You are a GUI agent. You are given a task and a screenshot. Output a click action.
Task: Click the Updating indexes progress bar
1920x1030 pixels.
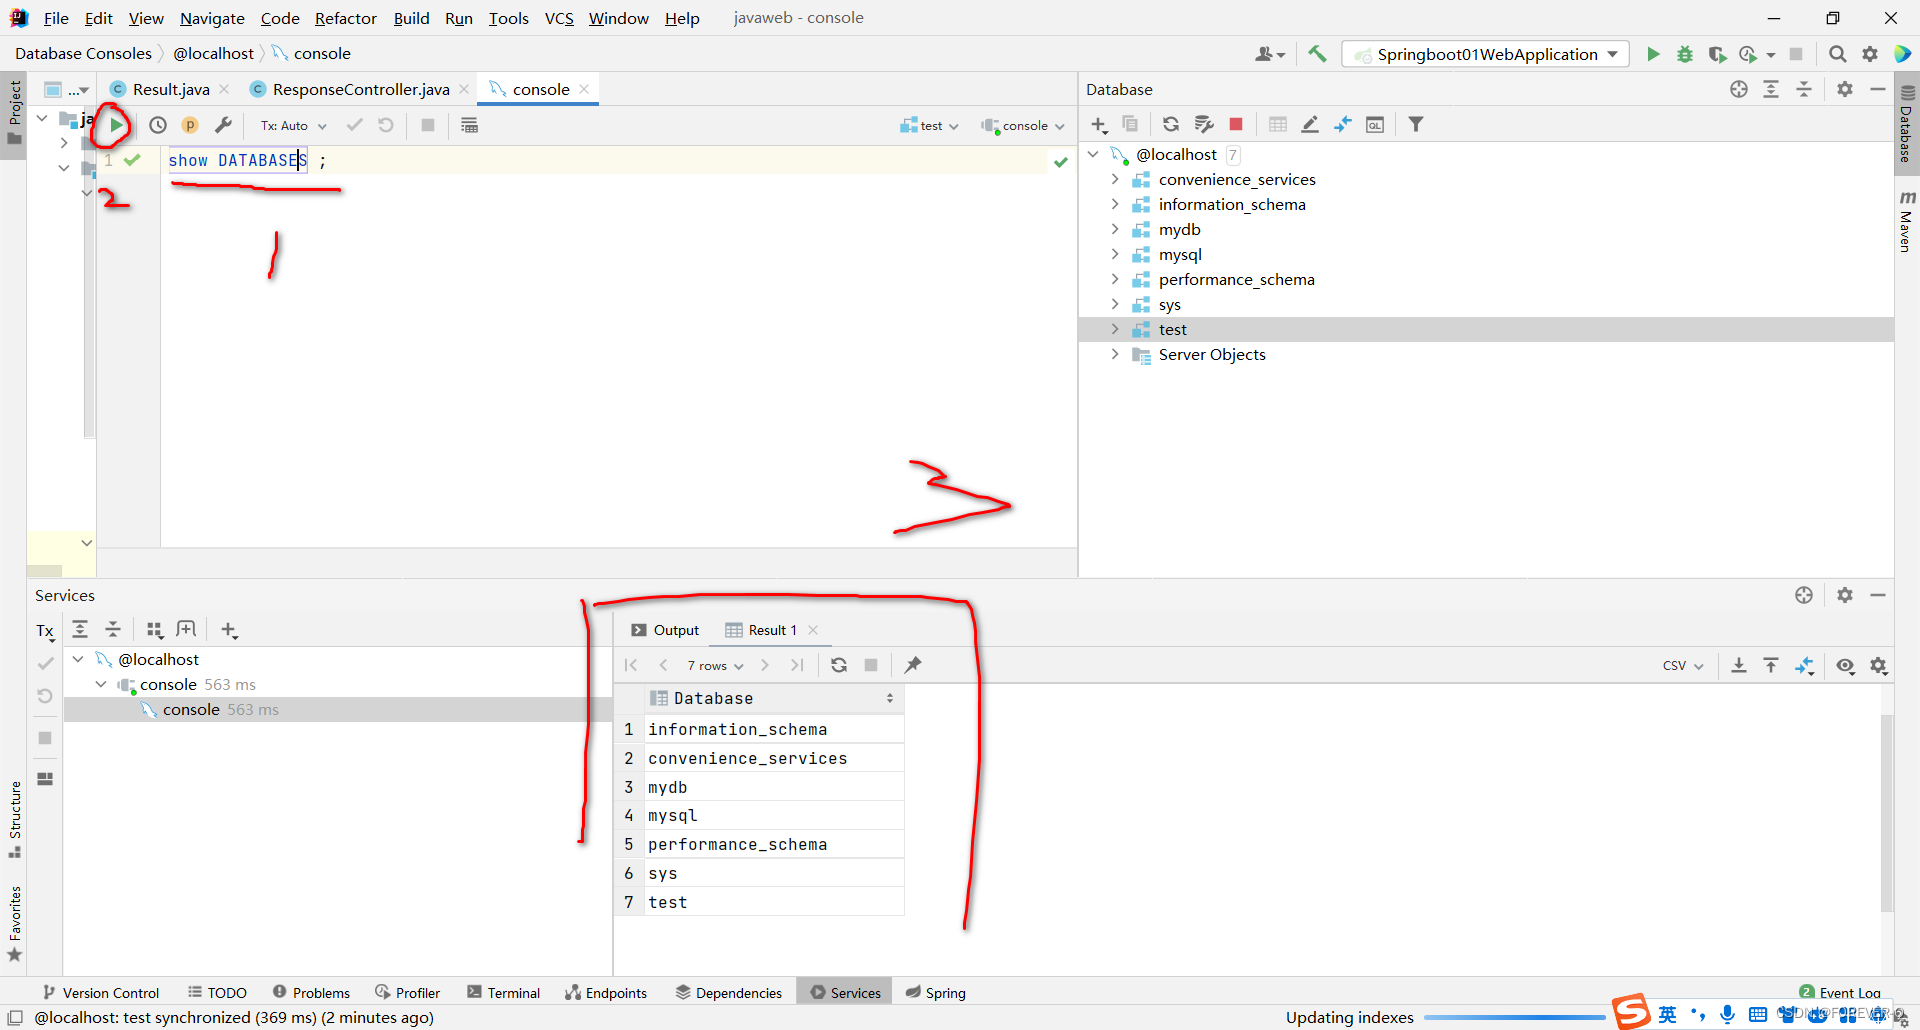tap(1515, 1017)
